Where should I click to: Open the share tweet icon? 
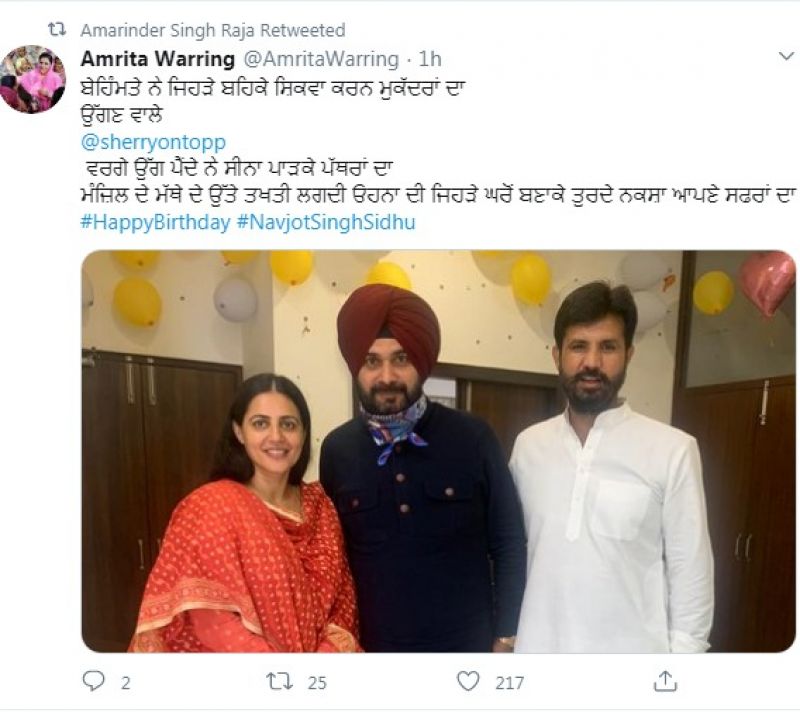pos(665,681)
